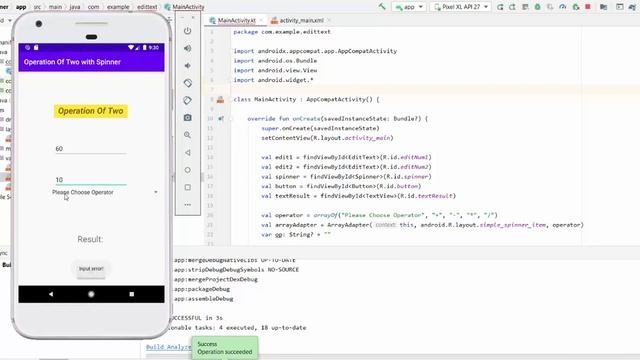
Task: Click the app breadcrumb item
Action: pyautogui.click(x=21, y=7)
